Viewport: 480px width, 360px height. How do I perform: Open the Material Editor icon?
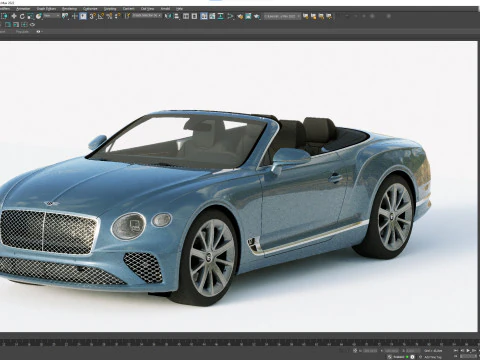tap(230, 16)
